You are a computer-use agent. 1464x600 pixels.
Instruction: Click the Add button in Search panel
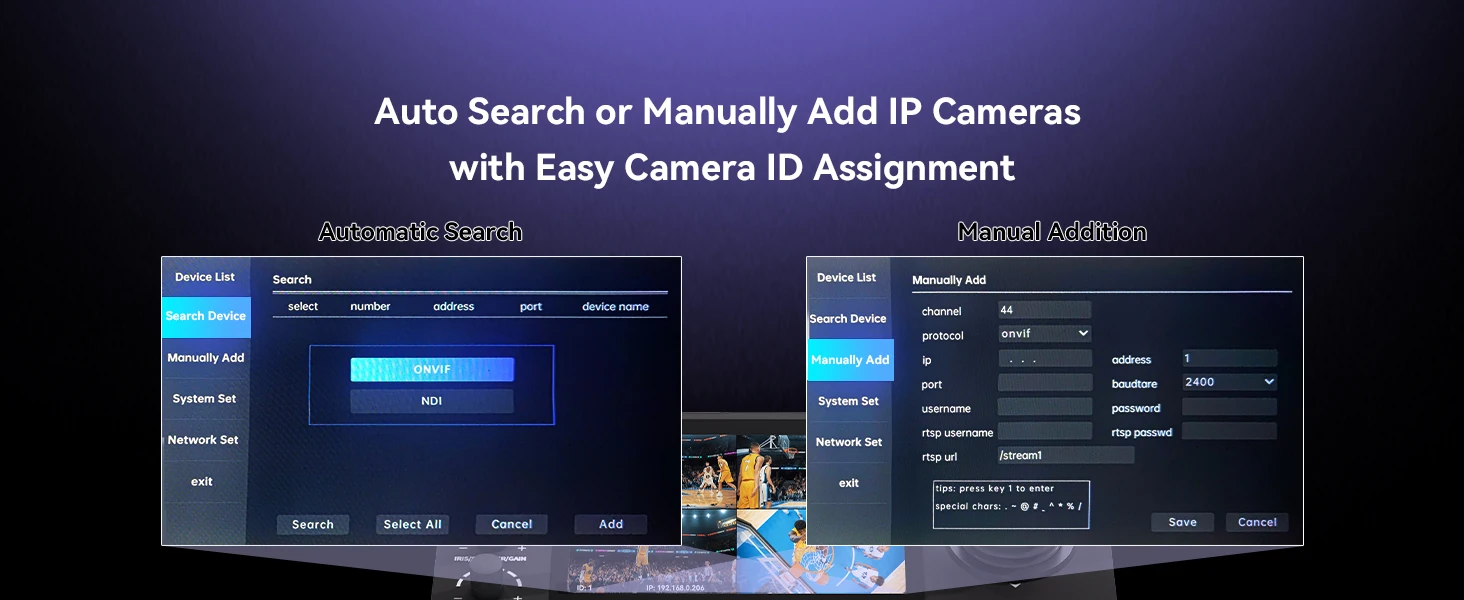(x=610, y=524)
